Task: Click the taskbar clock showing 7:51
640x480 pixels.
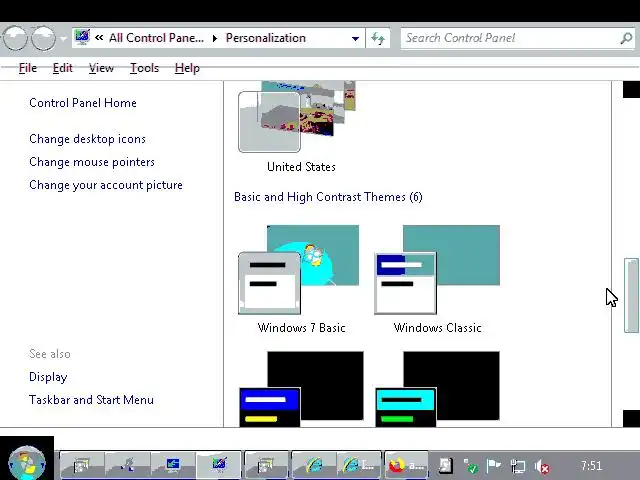Action: coord(591,465)
